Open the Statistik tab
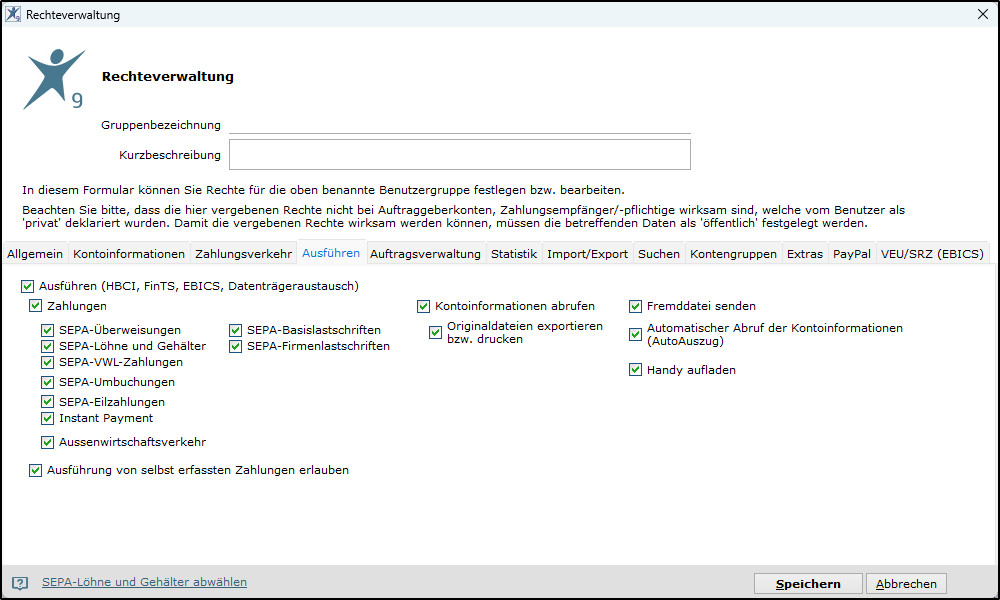 514,254
